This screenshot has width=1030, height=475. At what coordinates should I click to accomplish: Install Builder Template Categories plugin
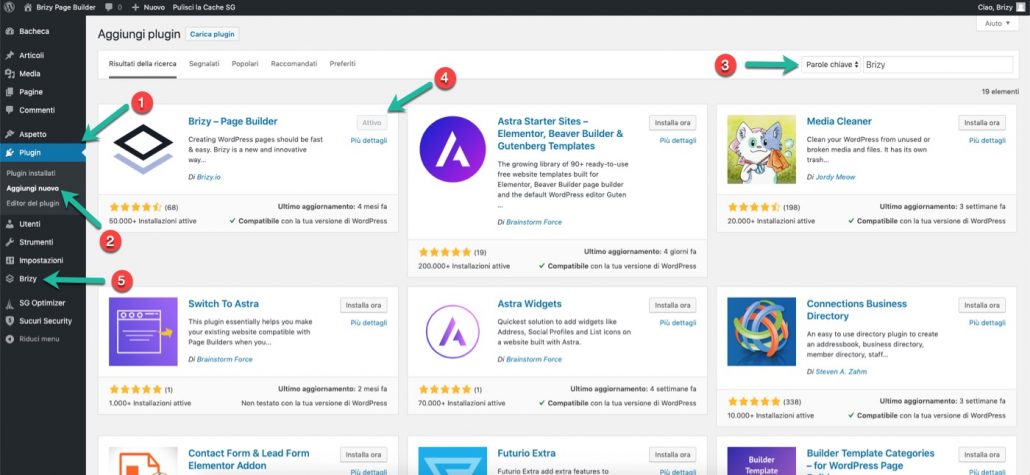pyautogui.click(x=982, y=454)
